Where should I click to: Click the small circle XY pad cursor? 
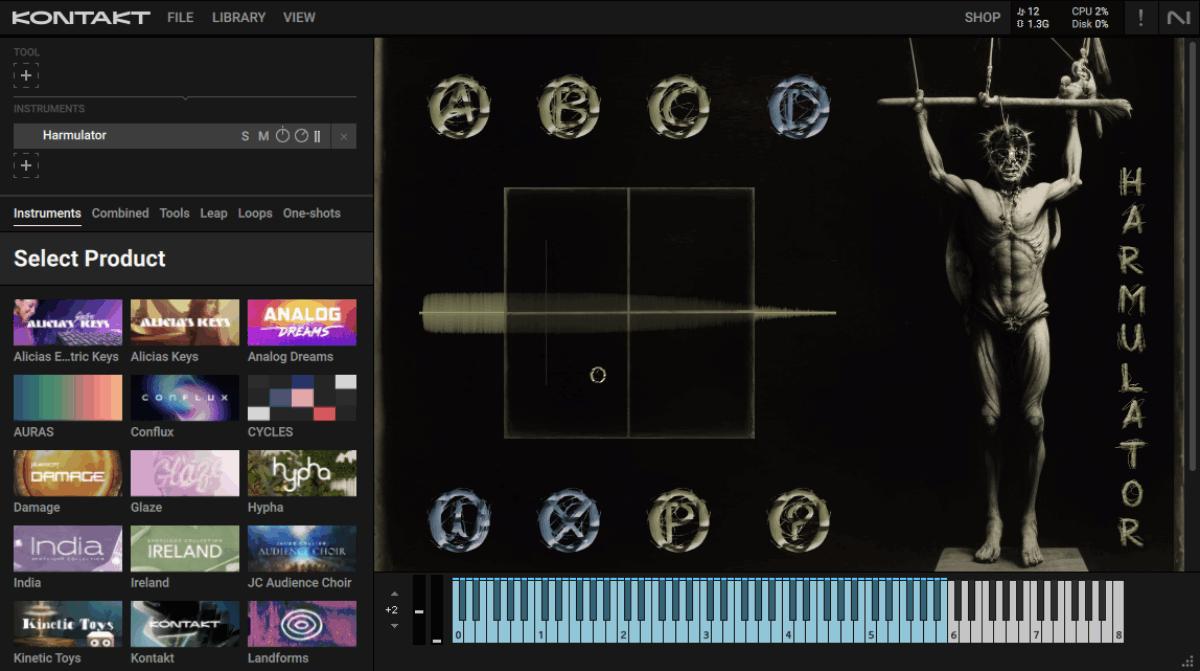pyautogui.click(x=598, y=375)
